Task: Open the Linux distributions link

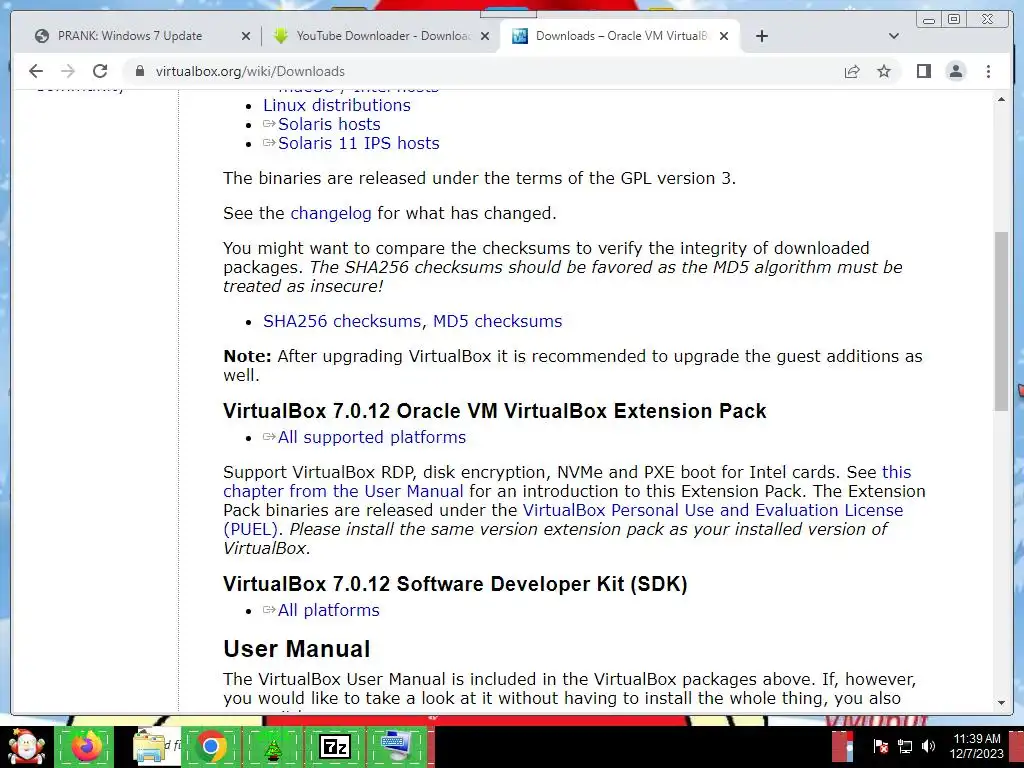Action: [x=336, y=105]
